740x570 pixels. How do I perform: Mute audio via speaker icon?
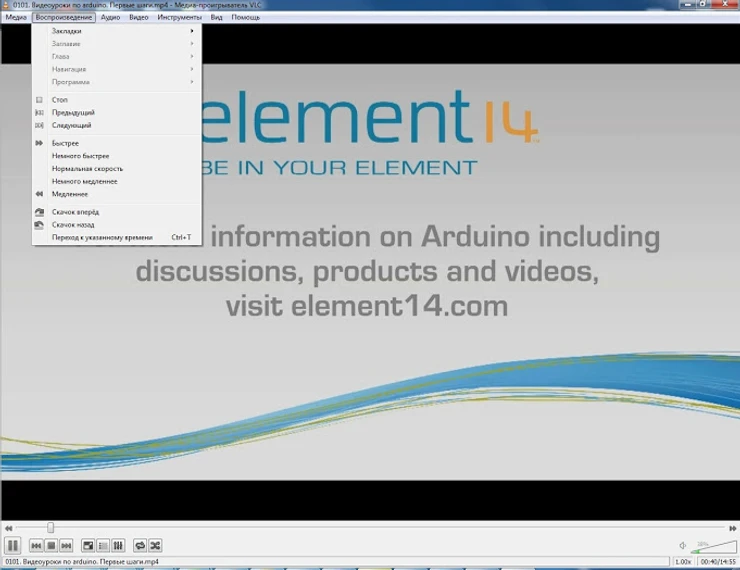point(682,545)
